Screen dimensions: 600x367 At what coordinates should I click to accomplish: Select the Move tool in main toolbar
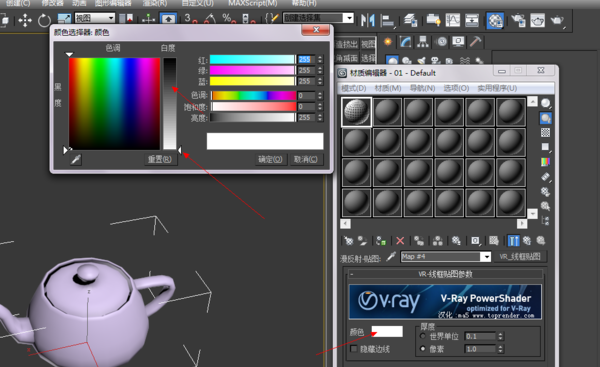point(25,20)
